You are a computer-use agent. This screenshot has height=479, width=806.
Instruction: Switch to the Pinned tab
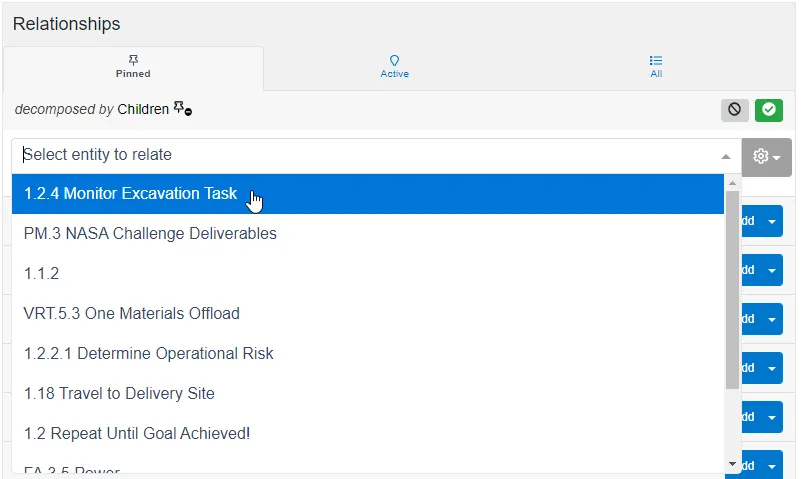tap(133, 67)
